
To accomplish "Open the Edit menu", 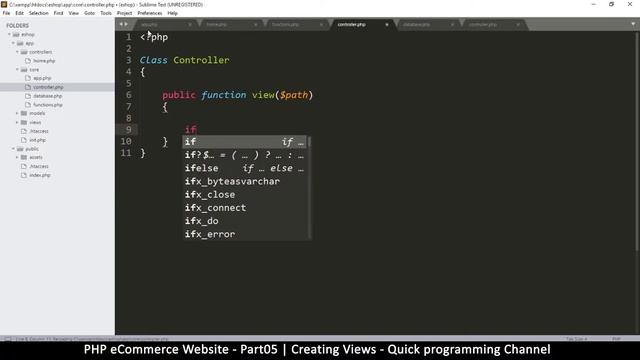I will (19, 13).
